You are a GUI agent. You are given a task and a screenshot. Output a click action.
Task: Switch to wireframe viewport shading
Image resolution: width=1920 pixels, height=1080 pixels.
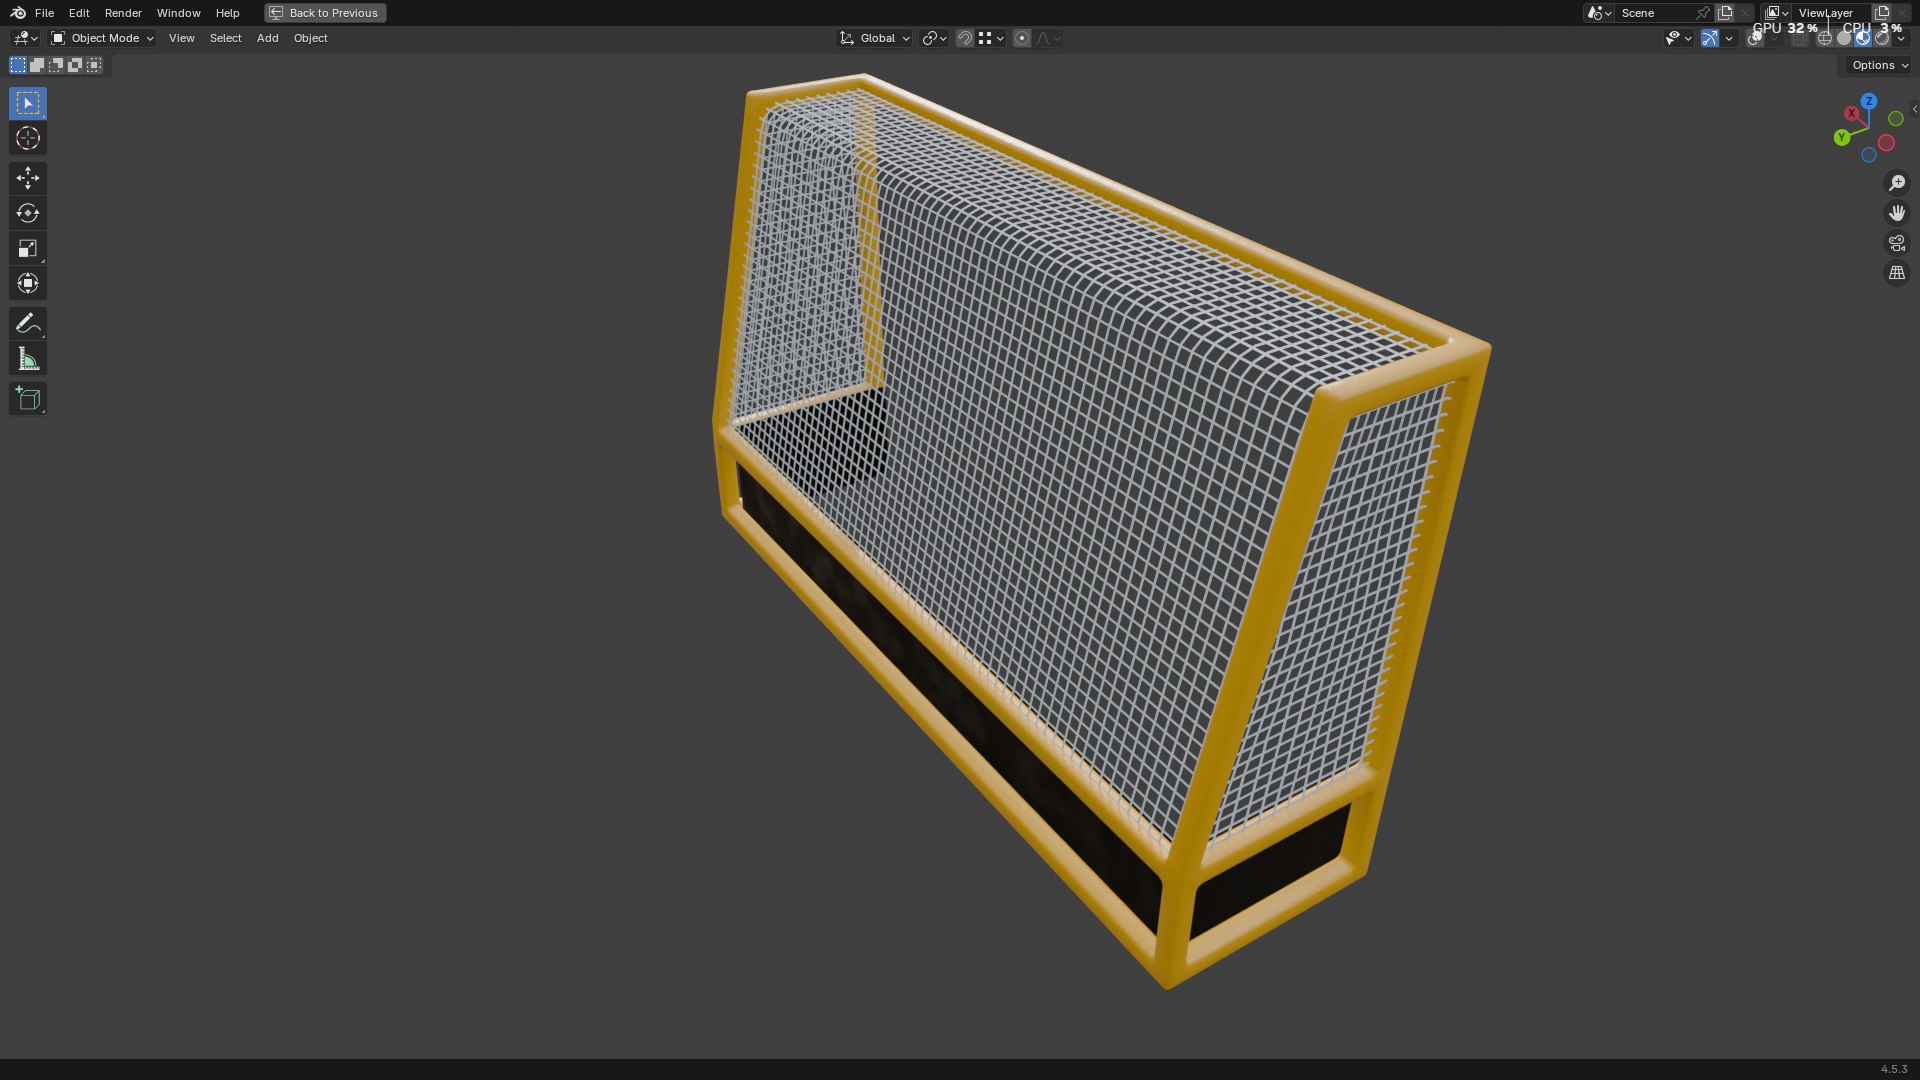[1825, 38]
